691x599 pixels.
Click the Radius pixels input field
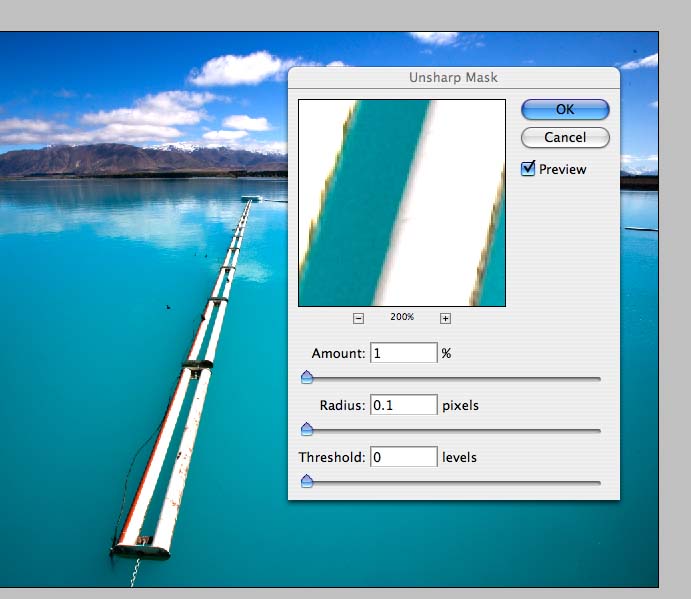(x=404, y=405)
